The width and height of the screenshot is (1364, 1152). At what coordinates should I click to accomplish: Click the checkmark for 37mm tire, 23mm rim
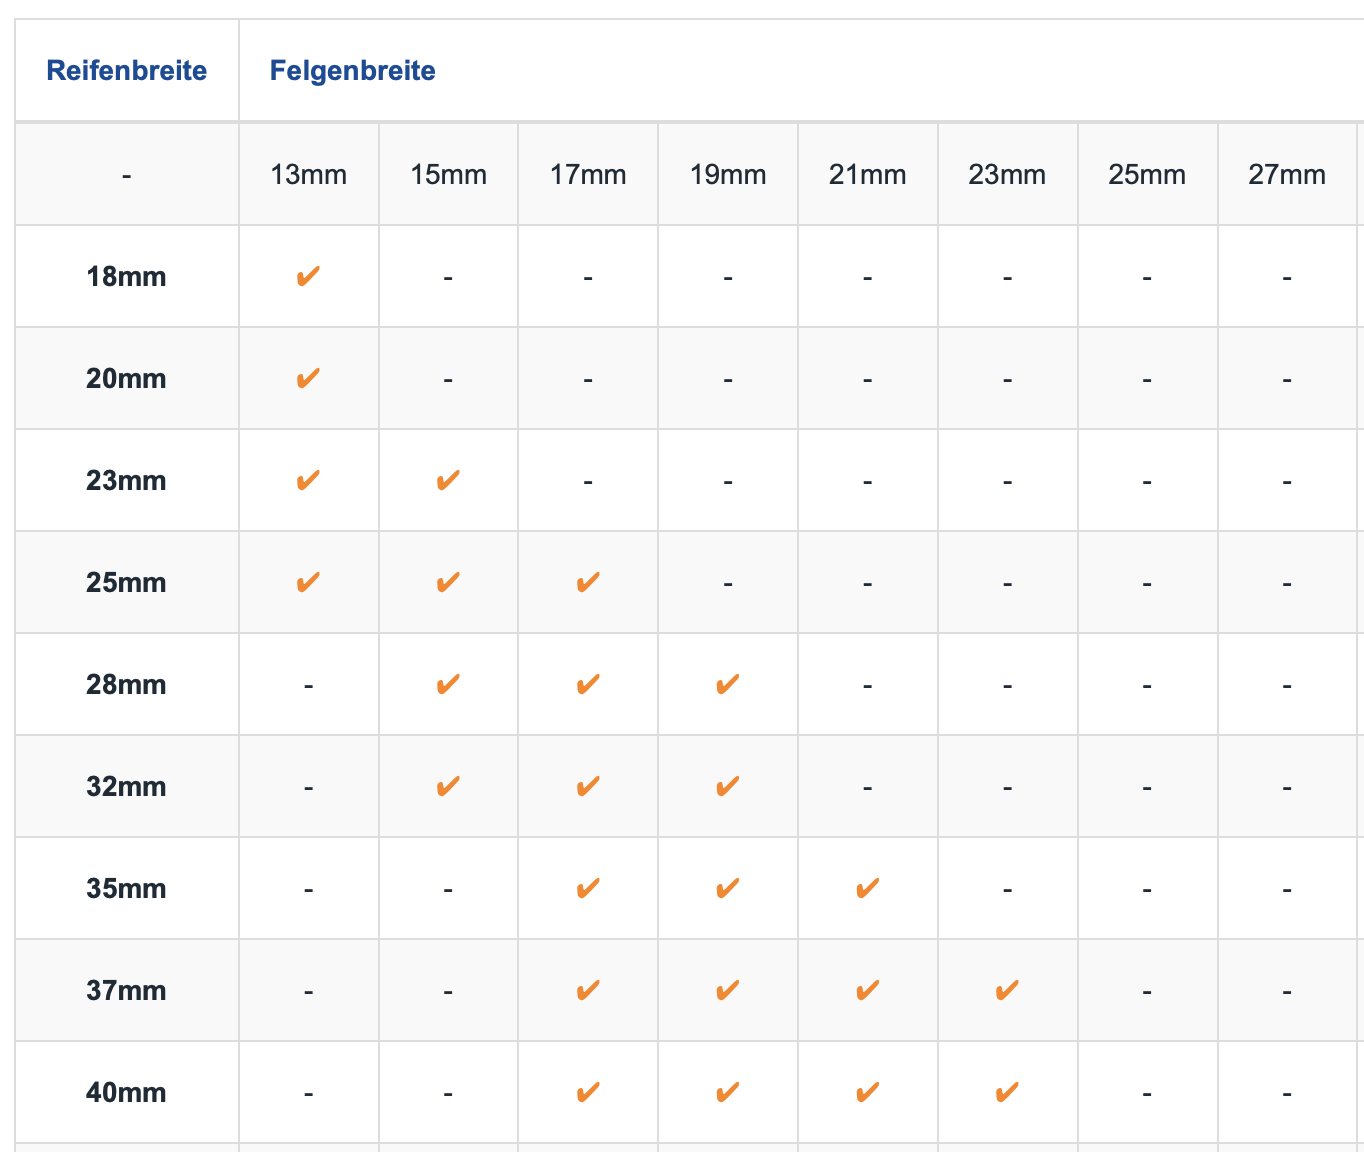1007,991
